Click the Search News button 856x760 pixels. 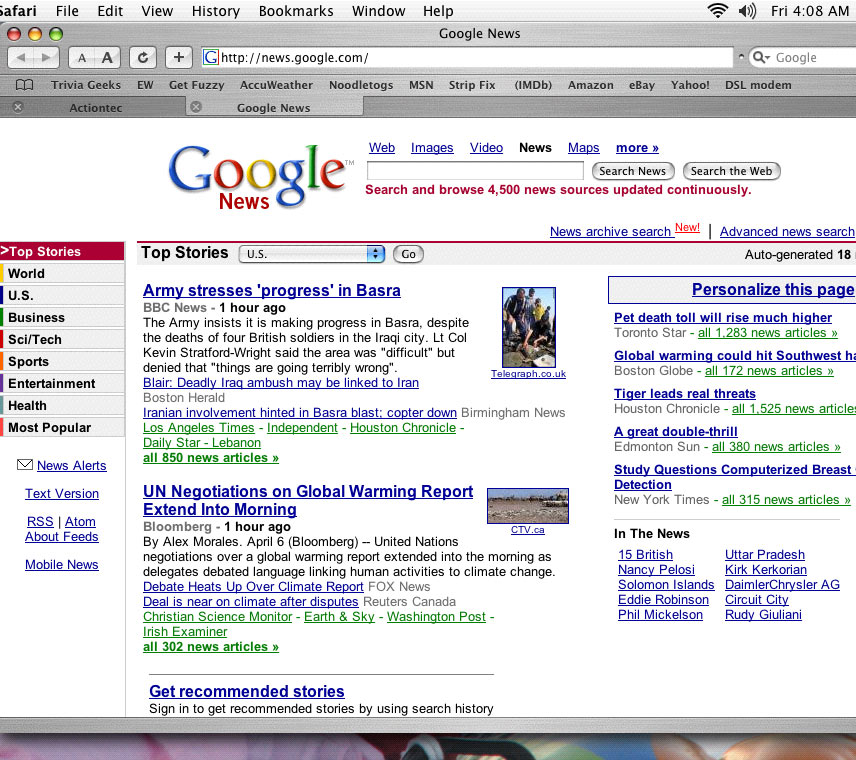pos(632,171)
